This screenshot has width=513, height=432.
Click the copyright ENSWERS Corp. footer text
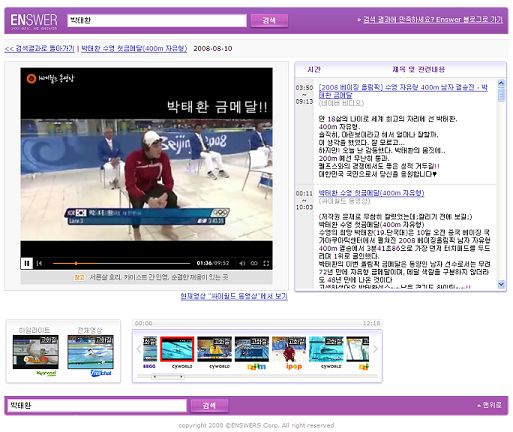point(256,425)
